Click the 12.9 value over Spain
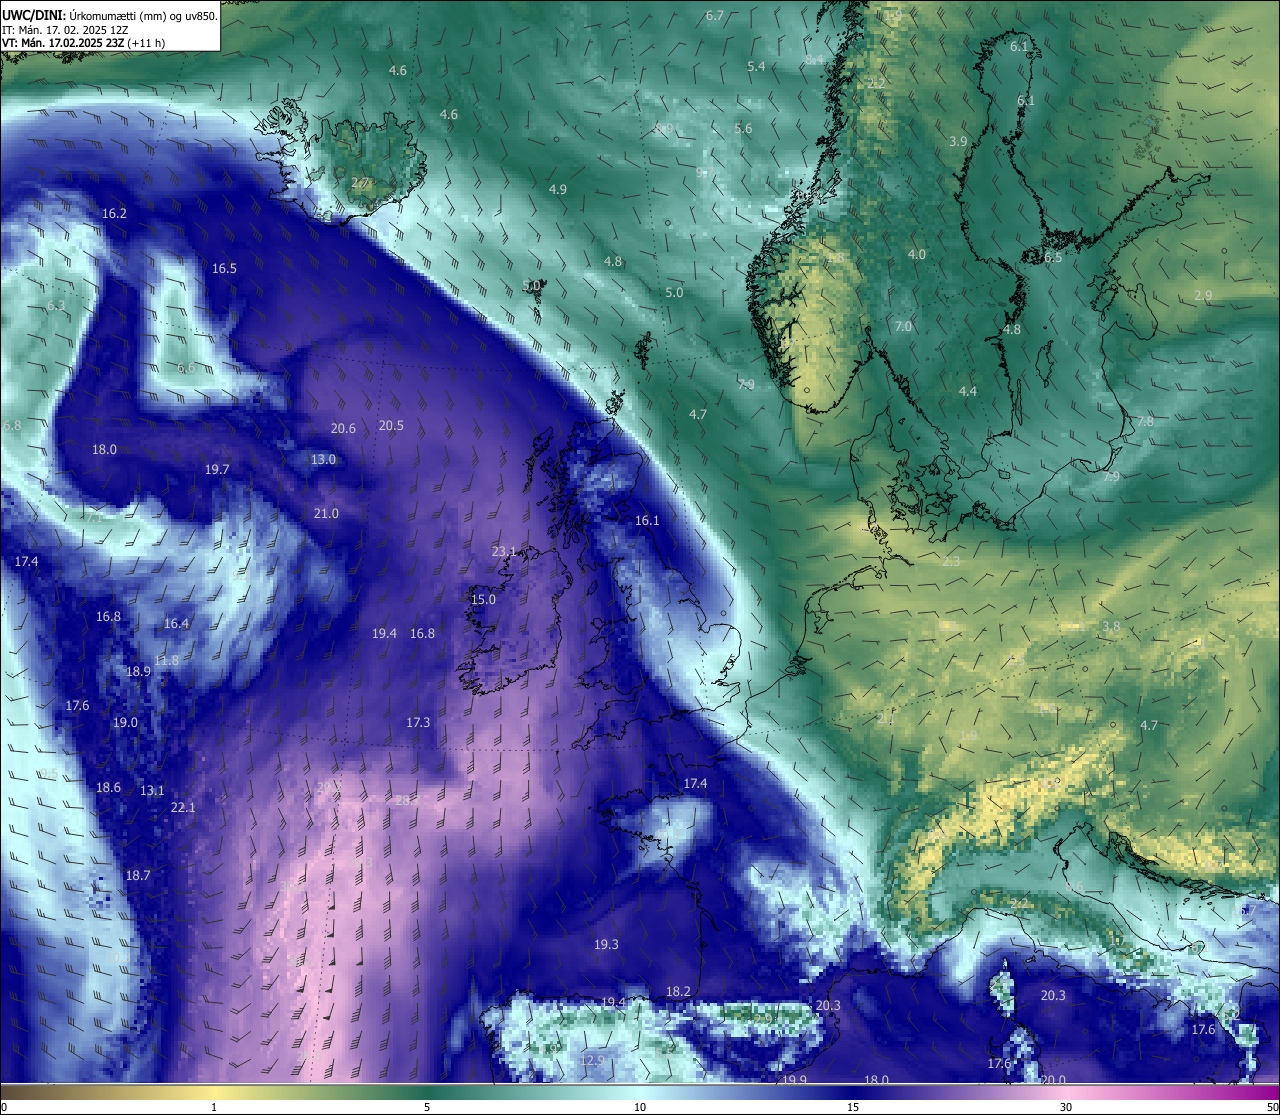The width and height of the screenshot is (1280, 1115). pyautogui.click(x=593, y=1060)
